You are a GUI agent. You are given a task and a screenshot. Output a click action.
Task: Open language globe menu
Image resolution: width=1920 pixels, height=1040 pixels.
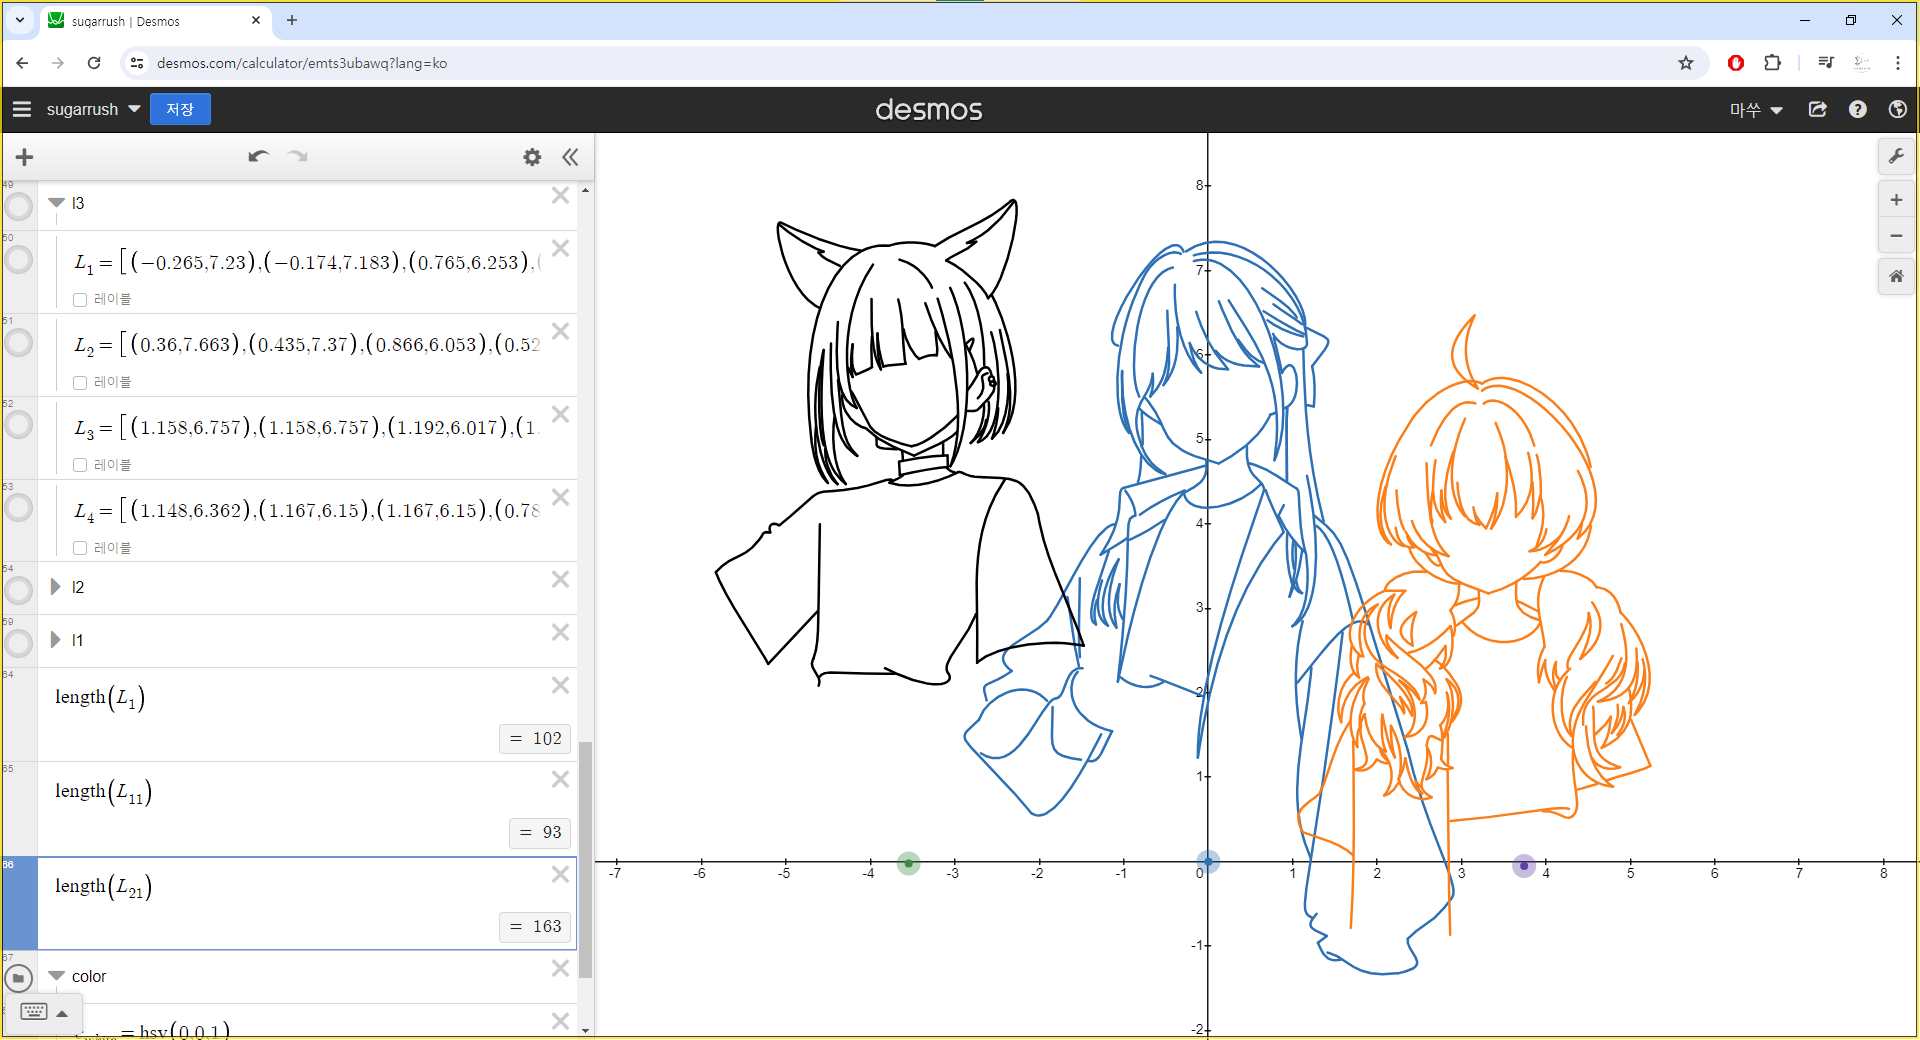click(1897, 109)
